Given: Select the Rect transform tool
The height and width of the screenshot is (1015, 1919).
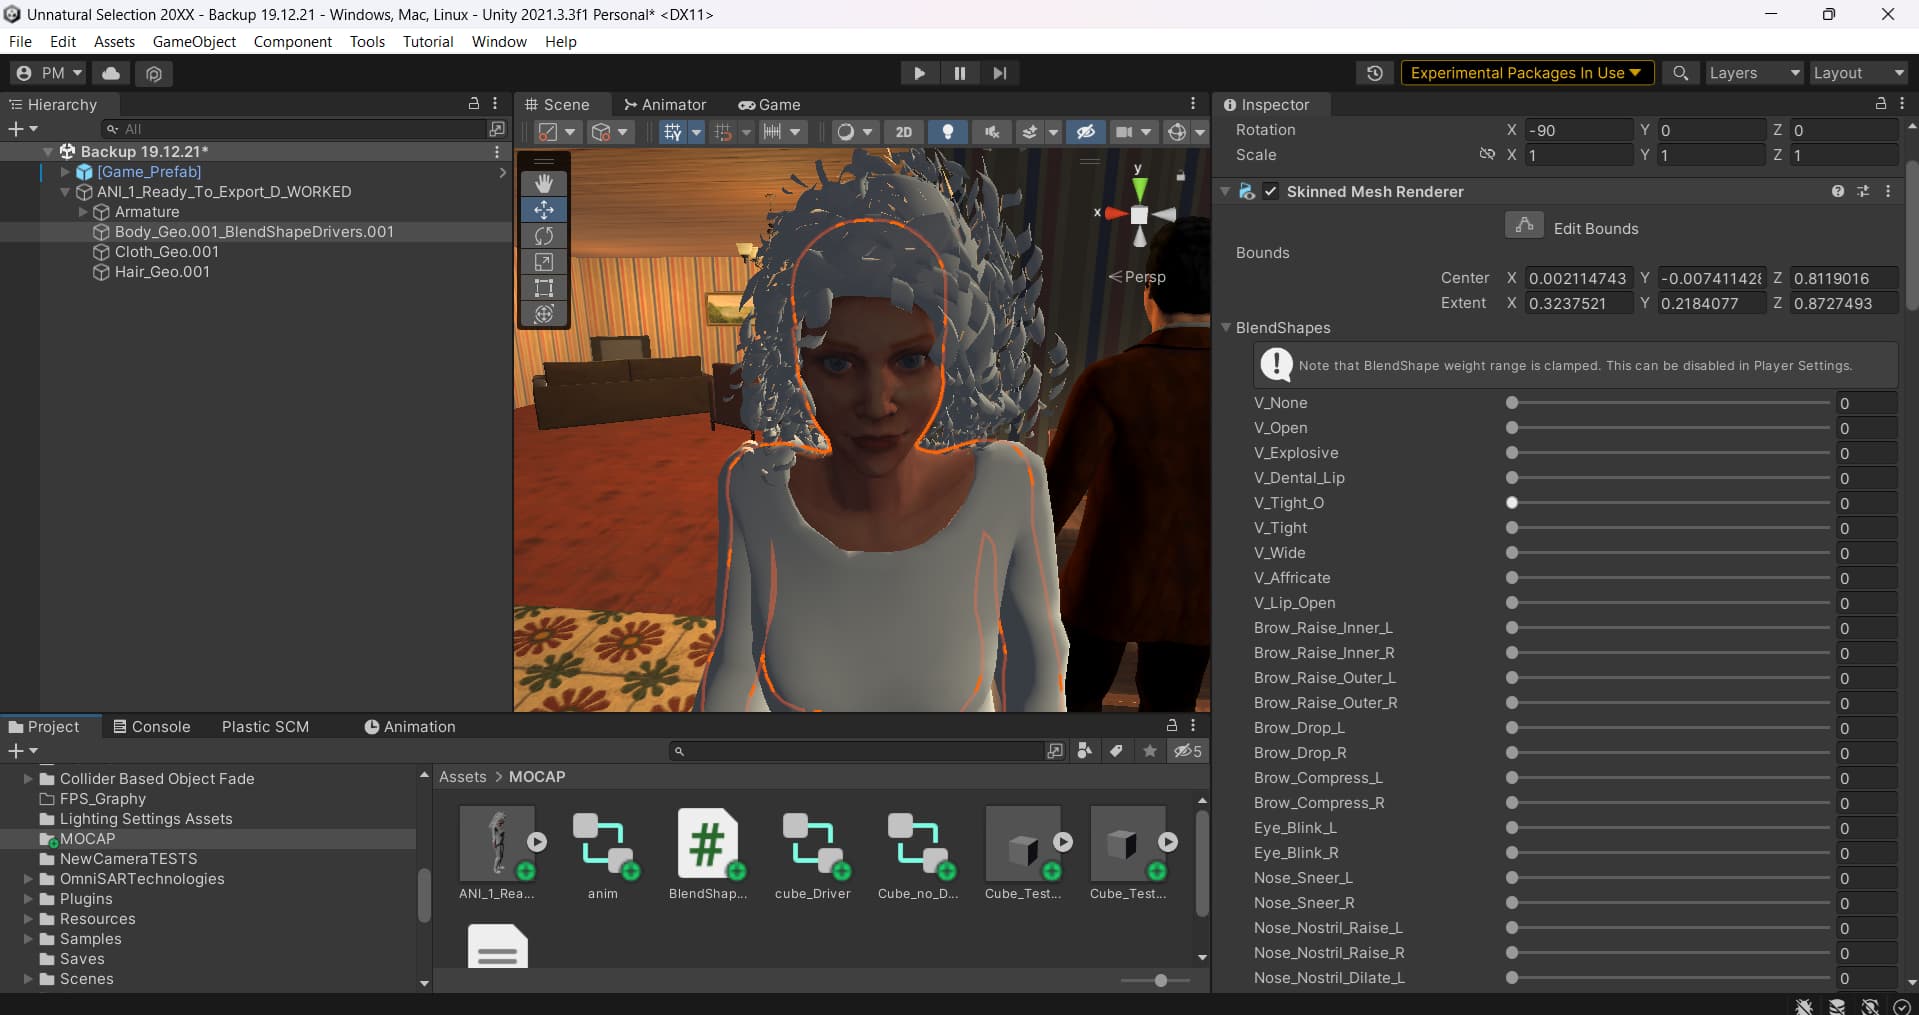Looking at the screenshot, I should [544, 288].
